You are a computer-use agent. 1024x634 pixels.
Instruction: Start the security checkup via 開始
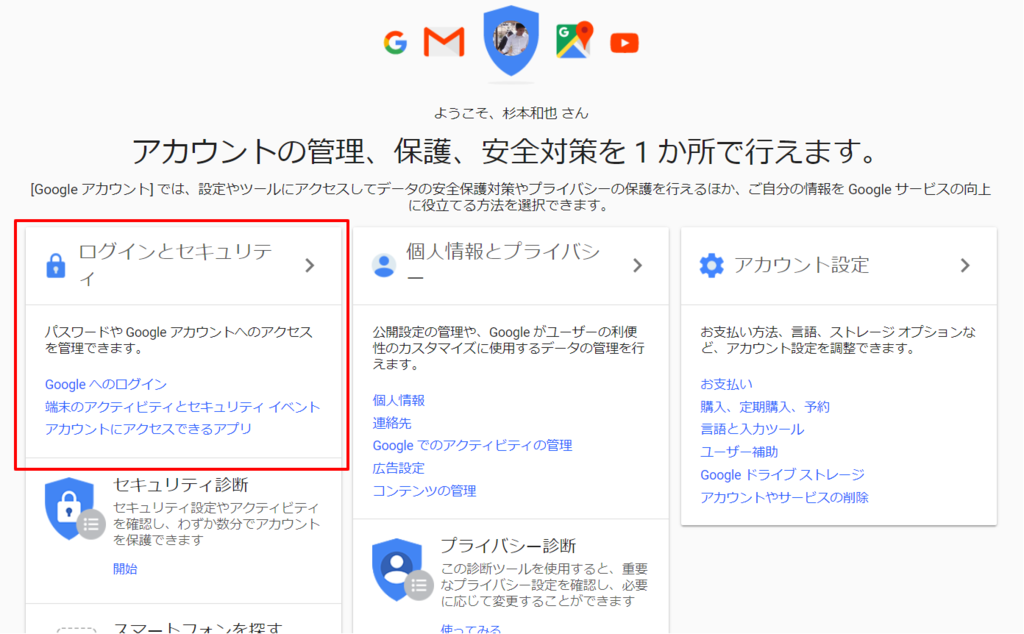pos(125,569)
